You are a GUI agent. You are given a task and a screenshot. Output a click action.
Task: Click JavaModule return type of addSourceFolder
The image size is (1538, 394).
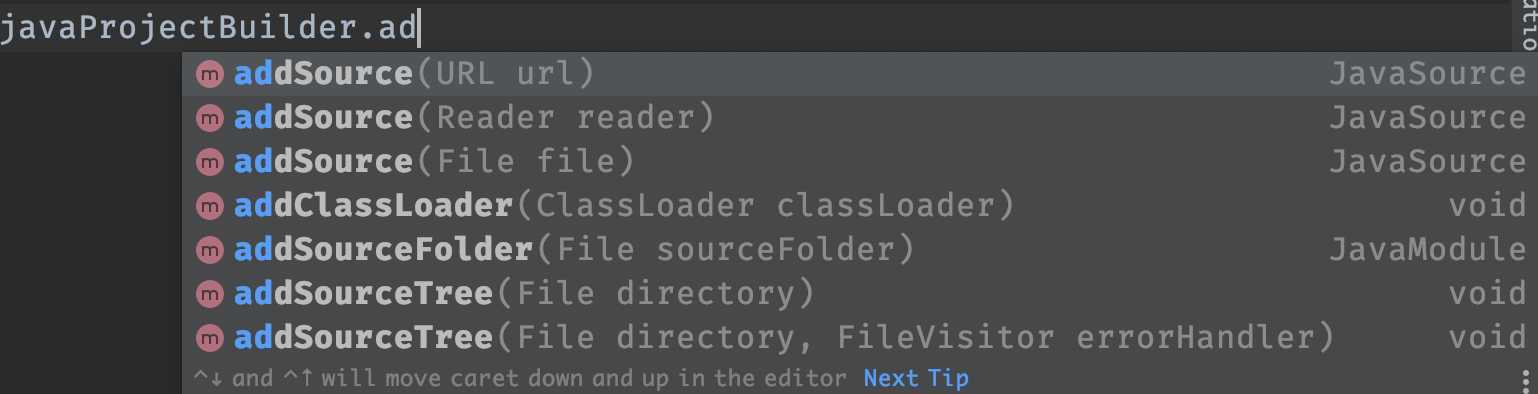pyautogui.click(x=1427, y=250)
